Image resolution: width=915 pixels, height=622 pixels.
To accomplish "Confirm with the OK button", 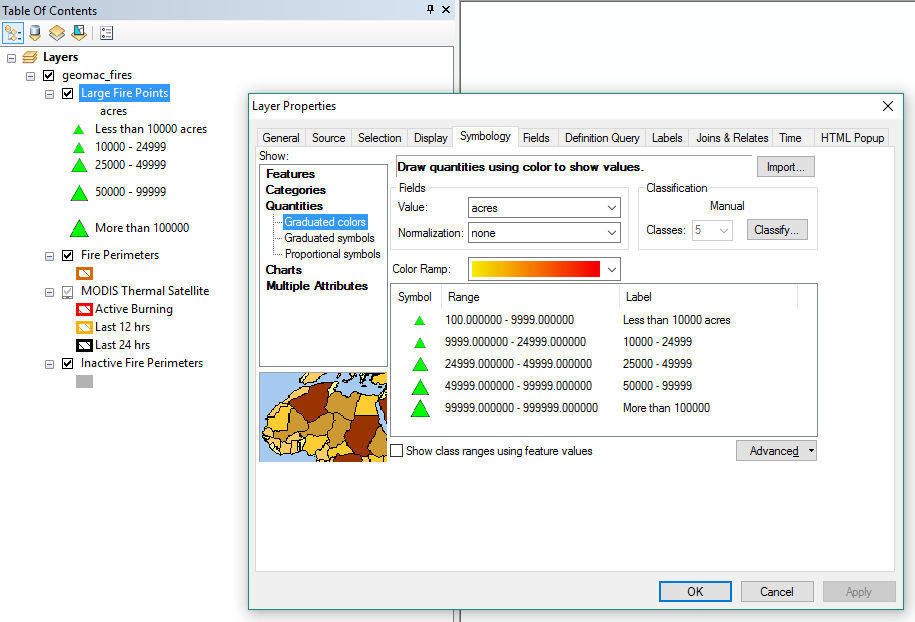I will pyautogui.click(x=695, y=592).
